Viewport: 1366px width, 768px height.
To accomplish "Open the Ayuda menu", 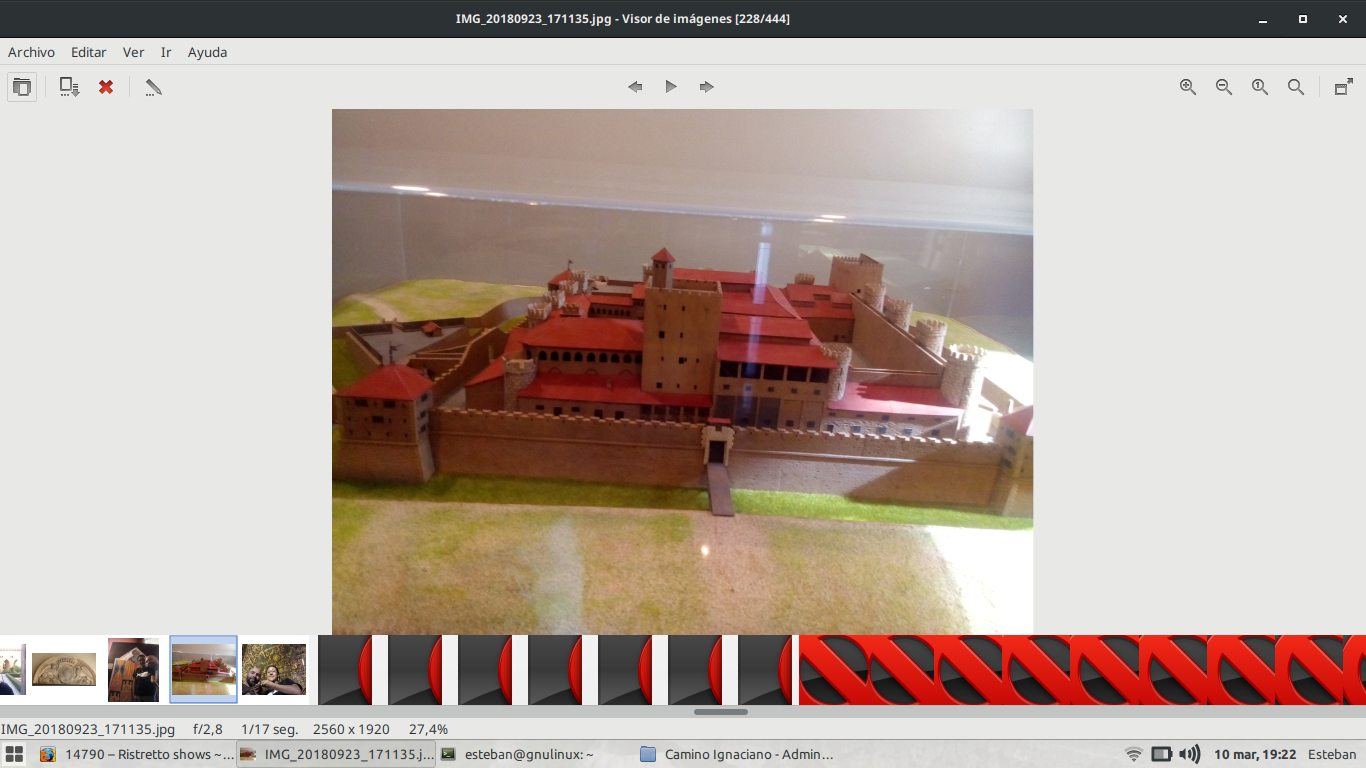I will click(x=207, y=52).
